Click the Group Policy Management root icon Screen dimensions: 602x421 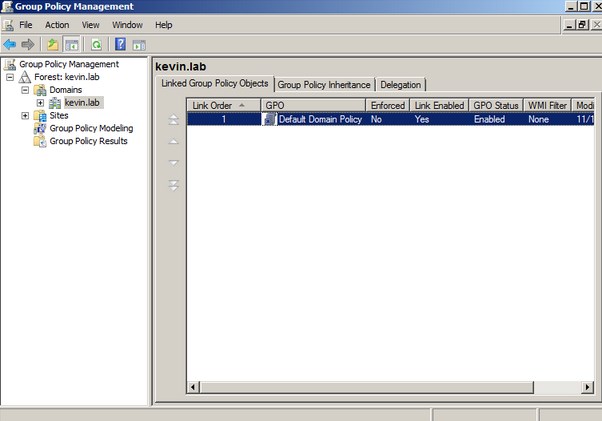pos(10,64)
